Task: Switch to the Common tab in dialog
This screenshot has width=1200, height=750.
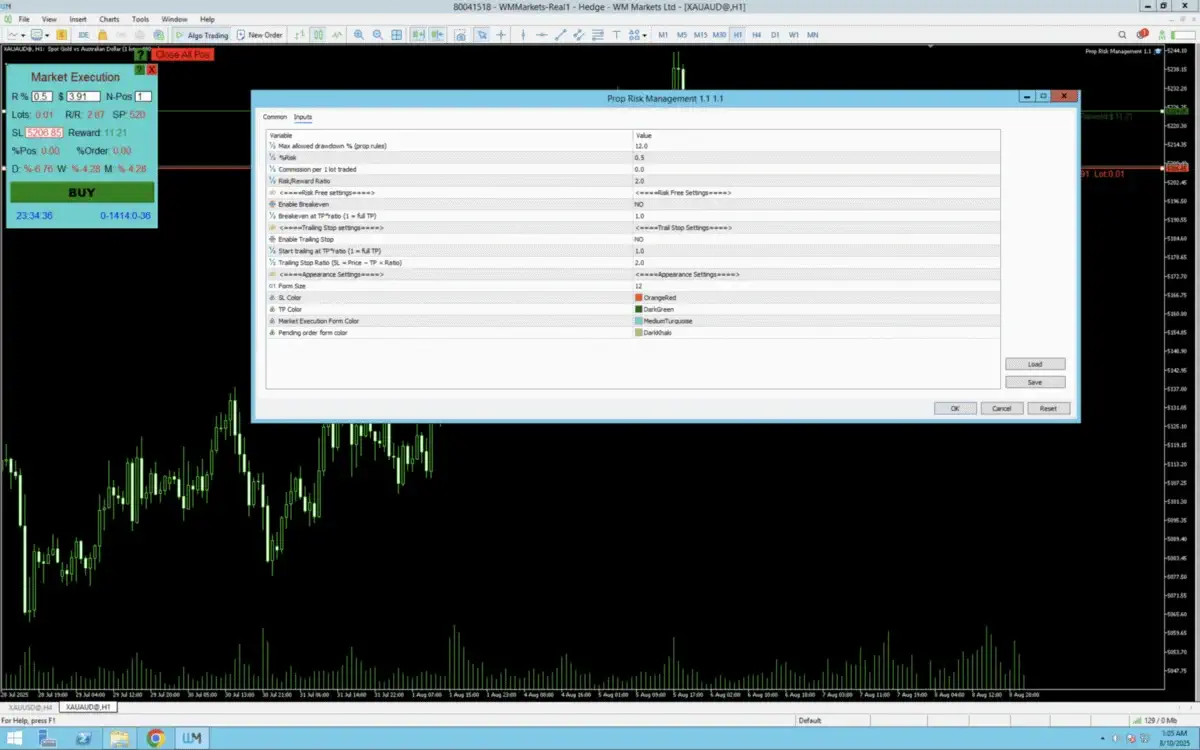Action: click(x=274, y=117)
